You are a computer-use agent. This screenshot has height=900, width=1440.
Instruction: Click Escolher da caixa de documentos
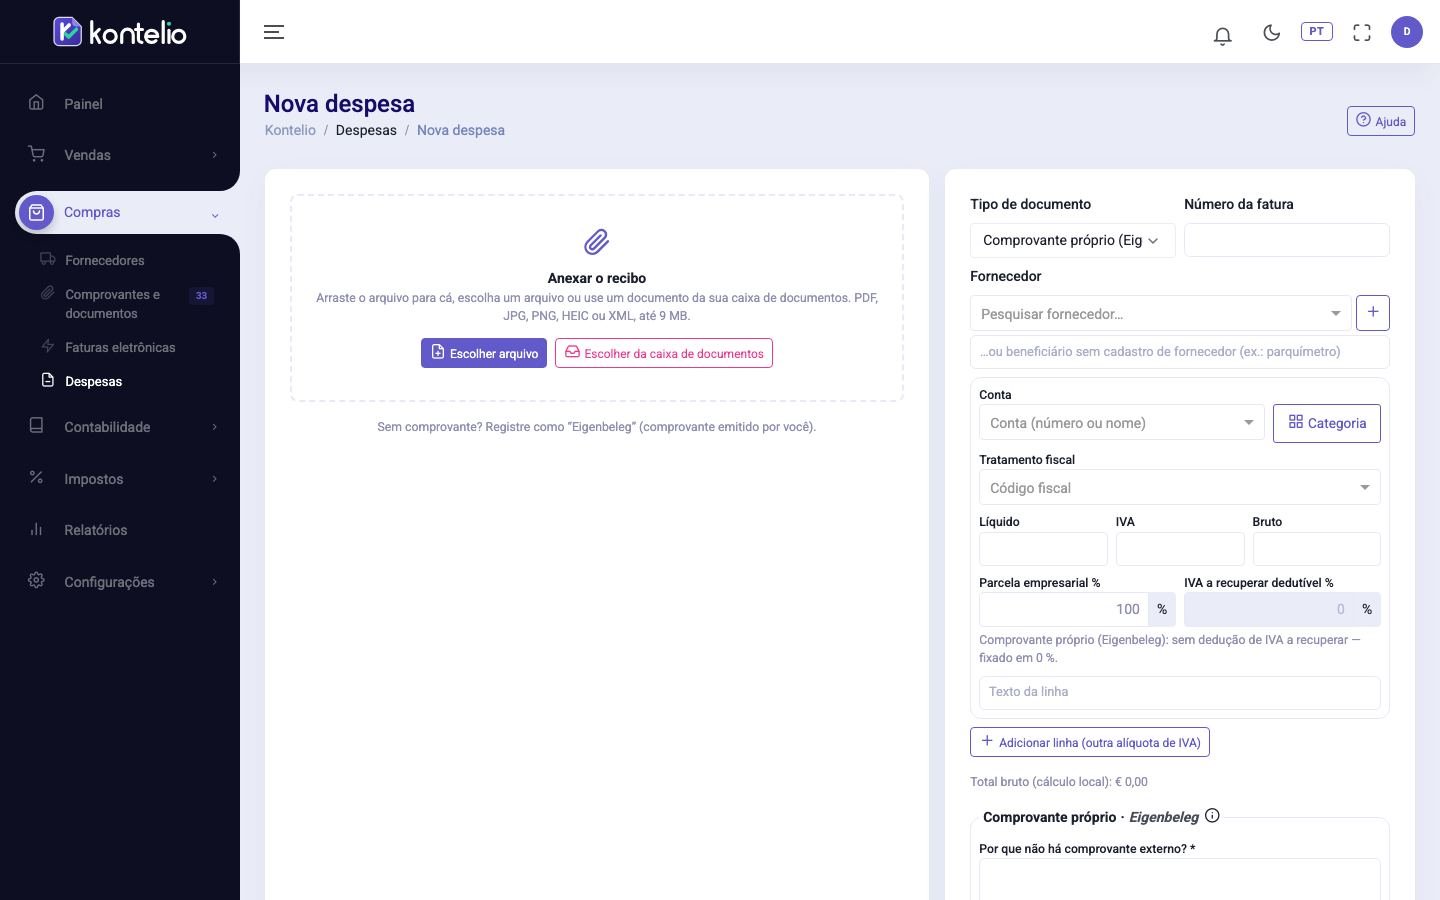664,353
